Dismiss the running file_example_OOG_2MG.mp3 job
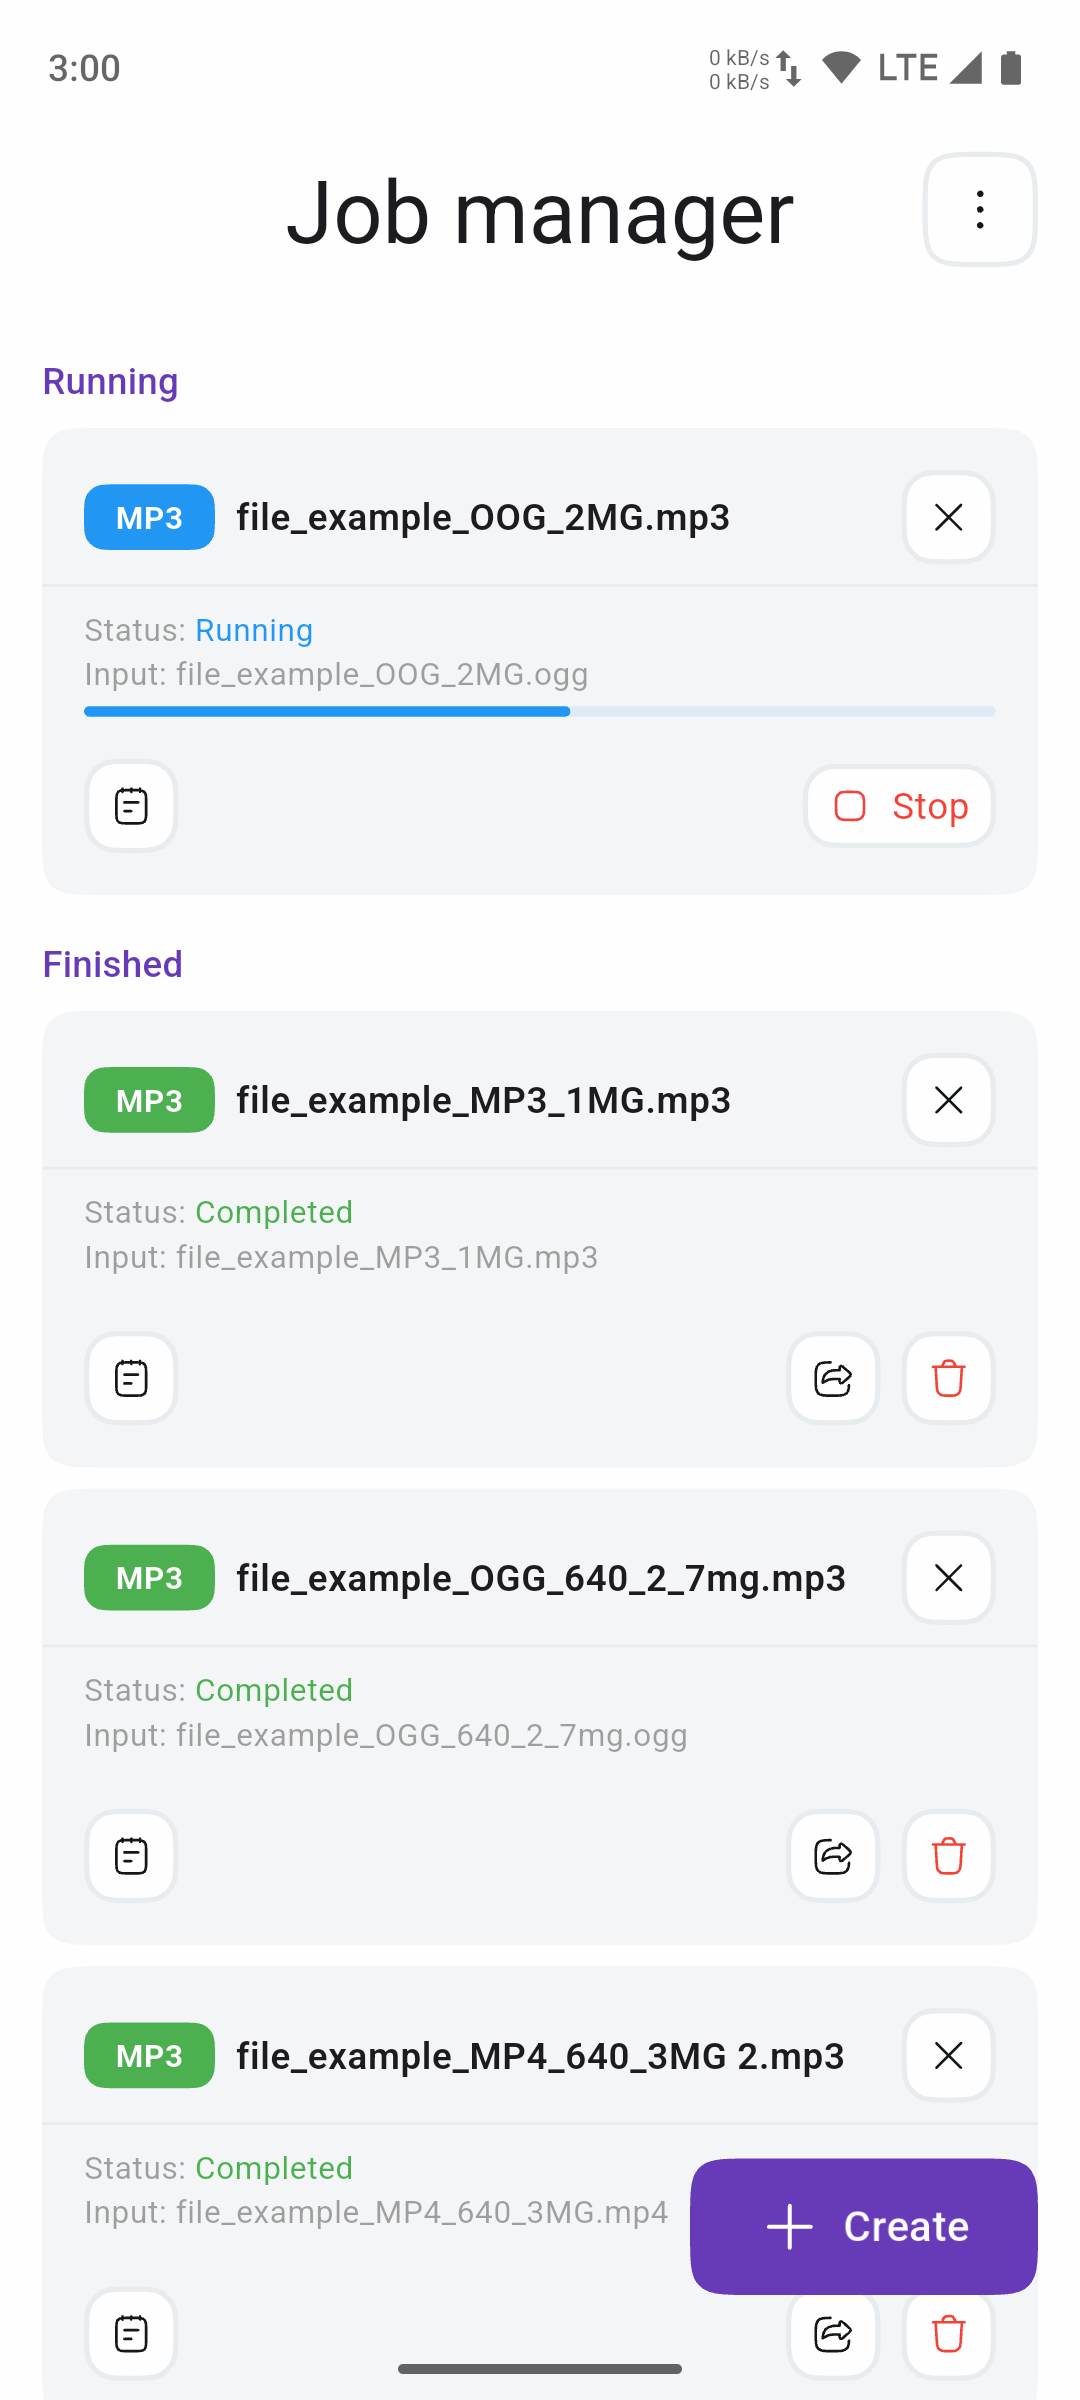The height and width of the screenshot is (2400, 1080). 949,517
